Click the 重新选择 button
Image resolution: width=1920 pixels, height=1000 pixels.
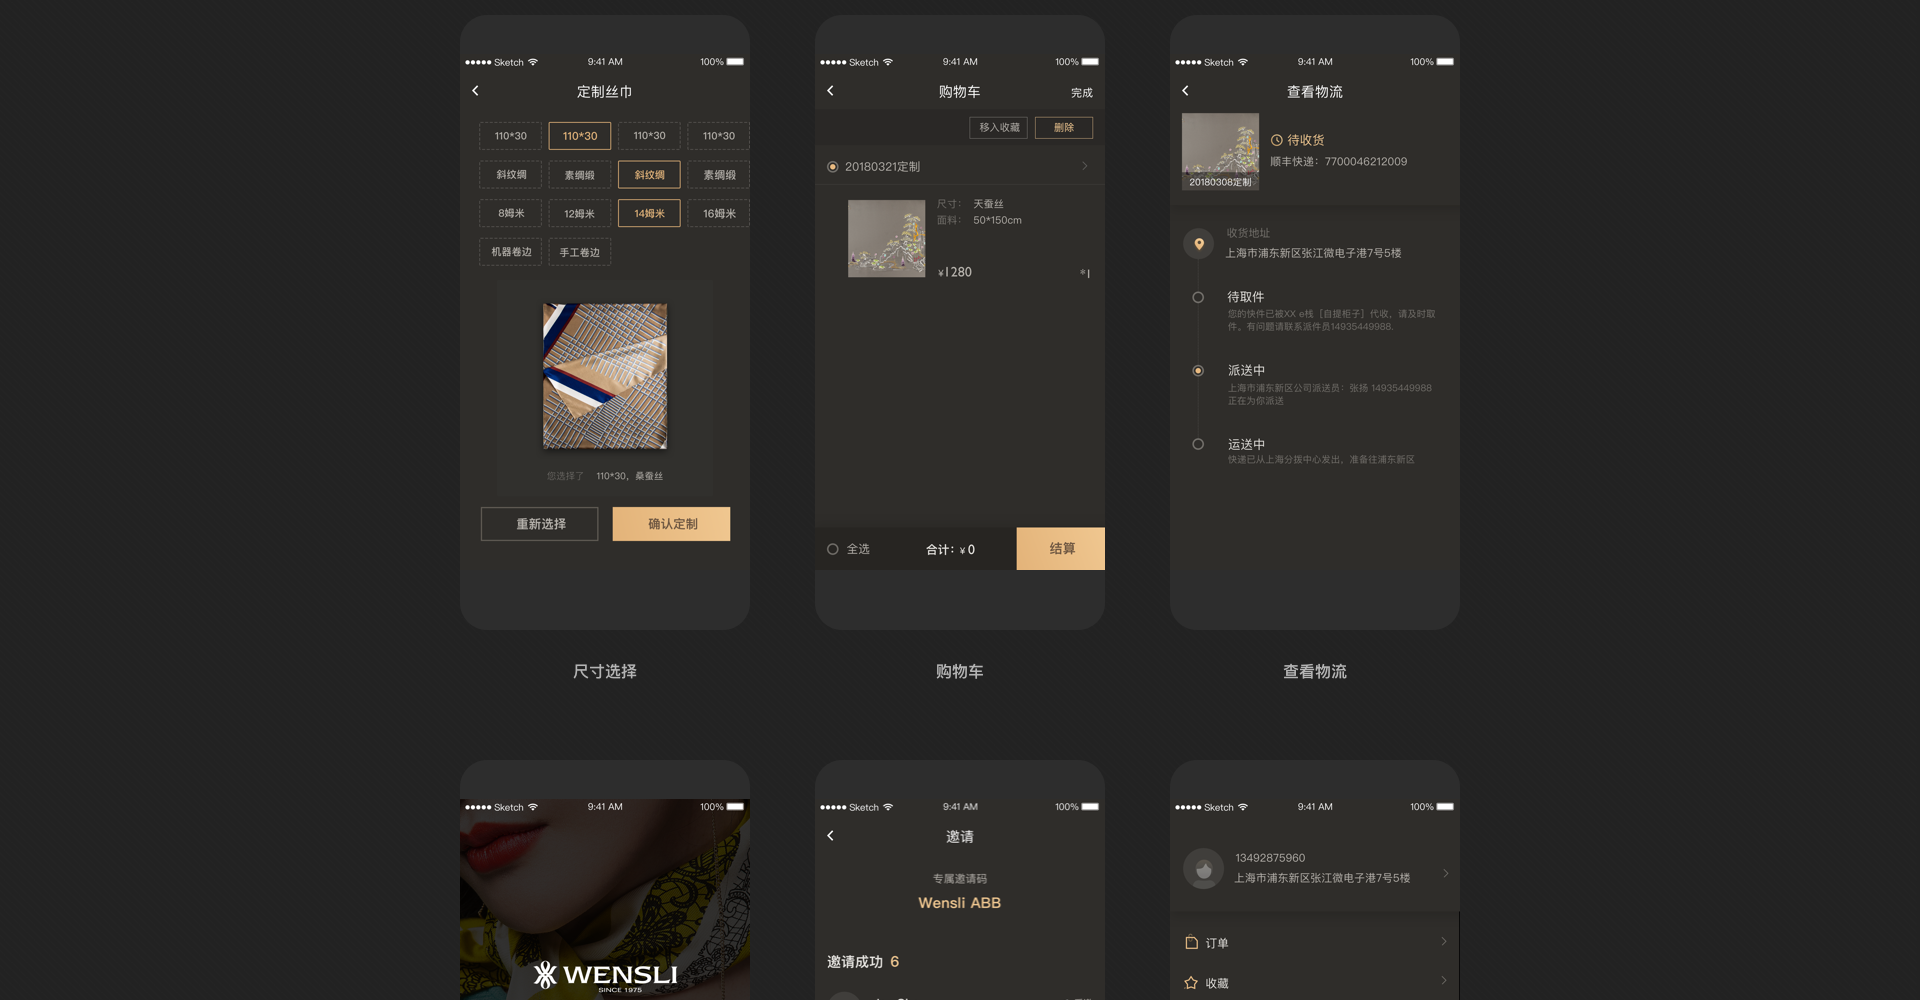tap(540, 524)
